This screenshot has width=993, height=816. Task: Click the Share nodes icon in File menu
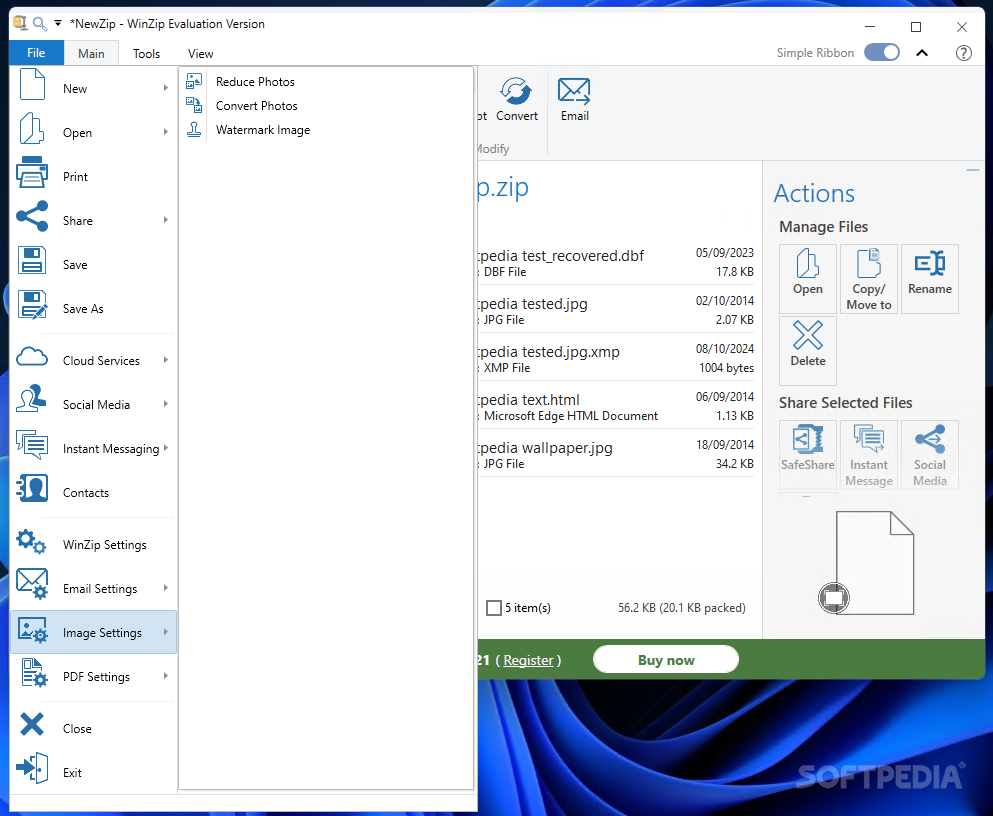coord(32,216)
